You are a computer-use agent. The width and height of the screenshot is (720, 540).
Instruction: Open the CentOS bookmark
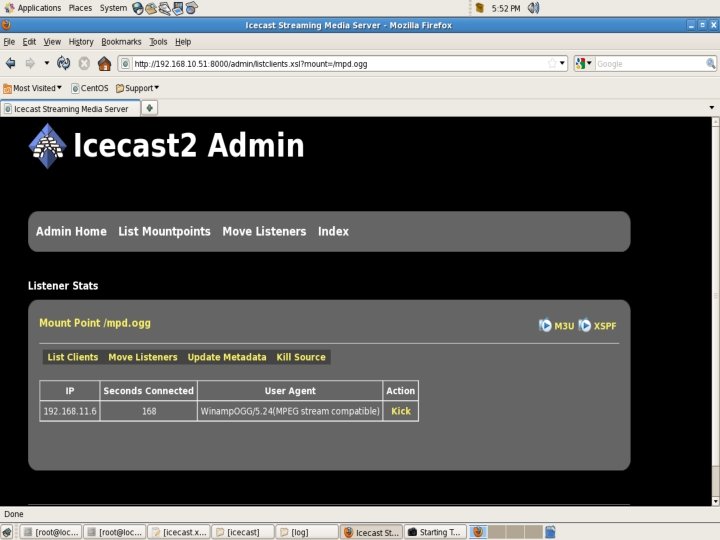[x=90, y=88]
